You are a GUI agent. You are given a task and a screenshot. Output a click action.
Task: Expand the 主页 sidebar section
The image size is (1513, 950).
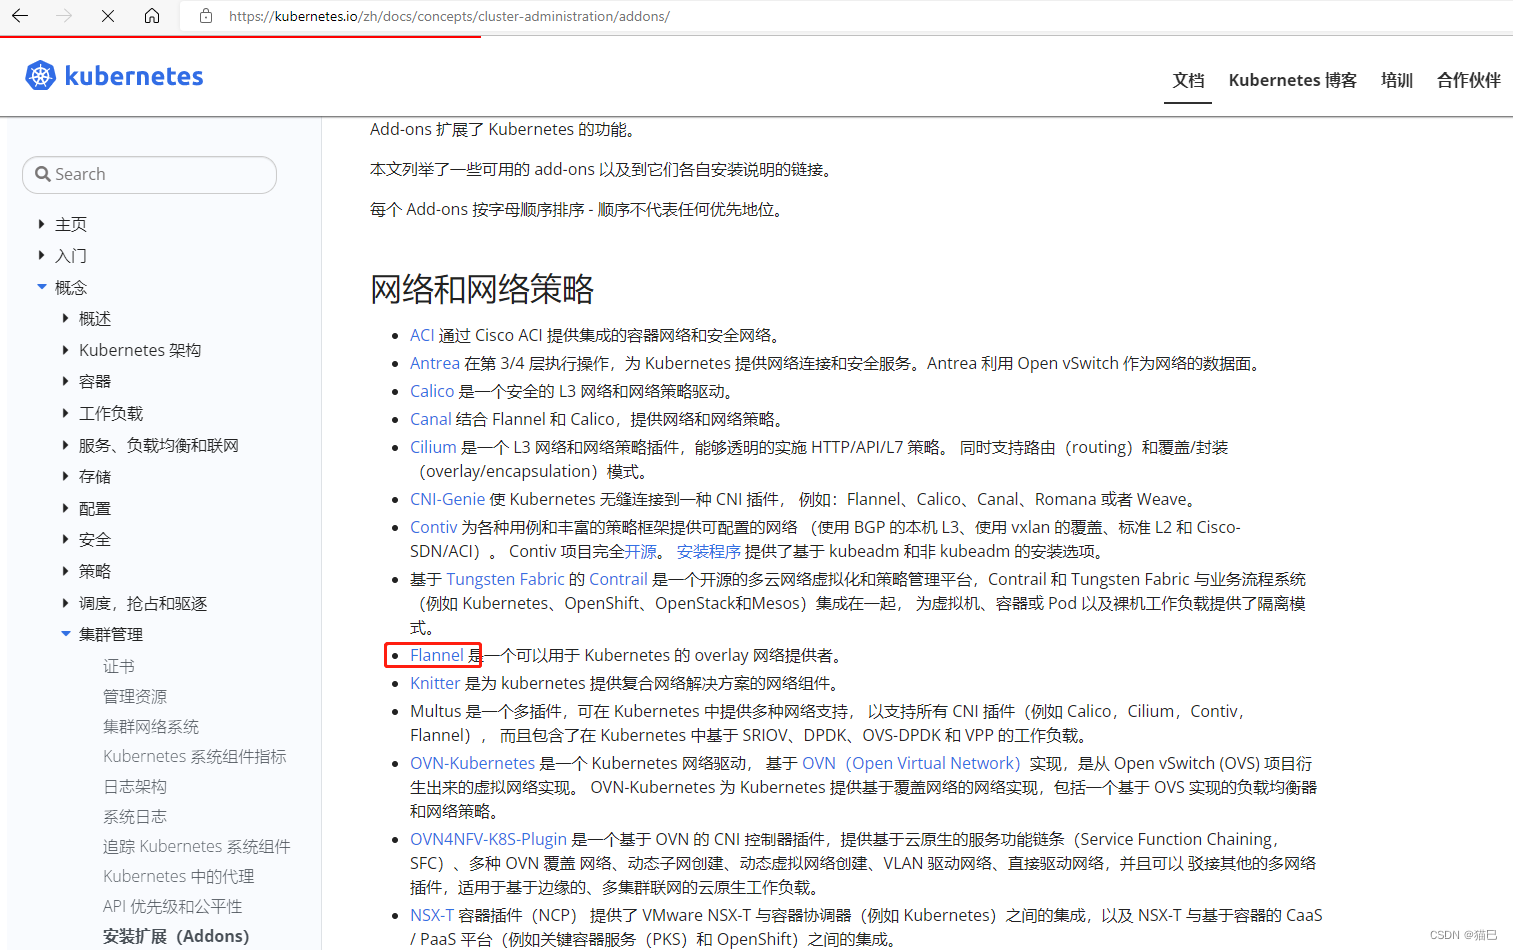pos(40,224)
